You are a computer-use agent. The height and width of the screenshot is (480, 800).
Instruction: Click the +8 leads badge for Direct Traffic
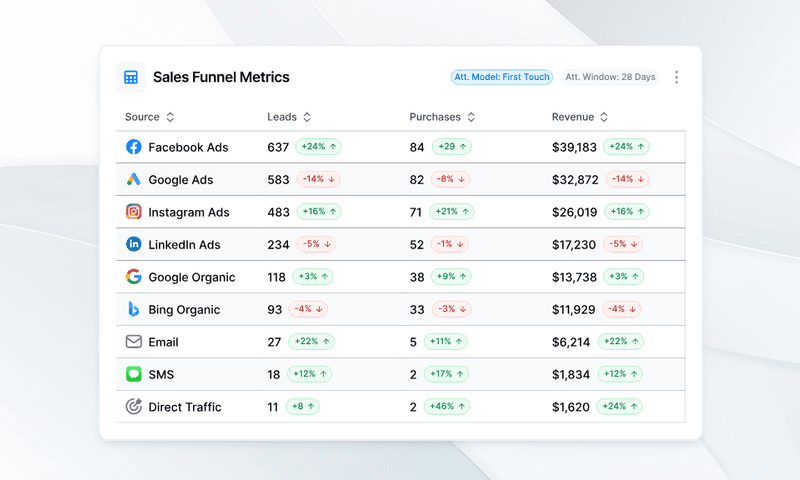pyautogui.click(x=303, y=407)
